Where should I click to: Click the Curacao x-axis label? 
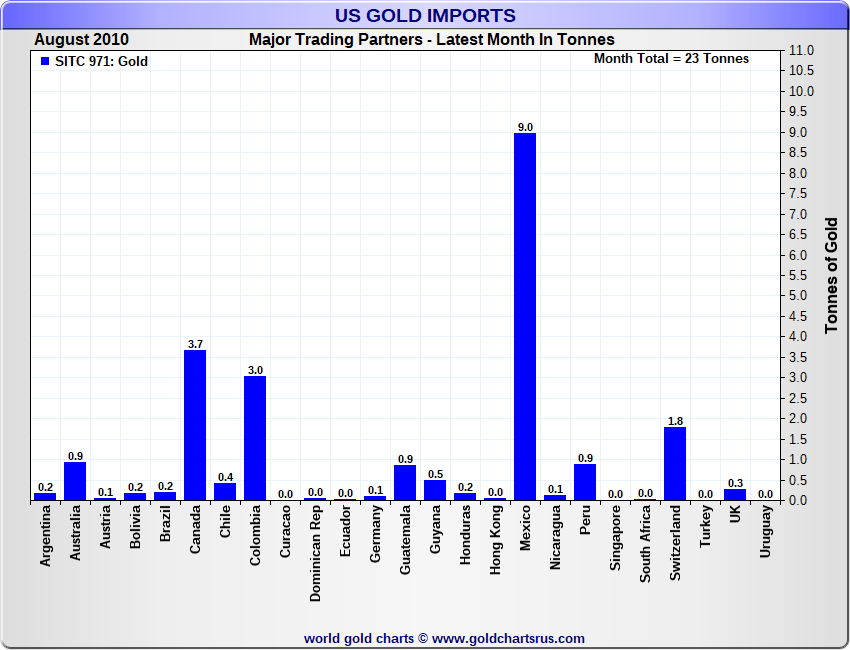[x=285, y=531]
